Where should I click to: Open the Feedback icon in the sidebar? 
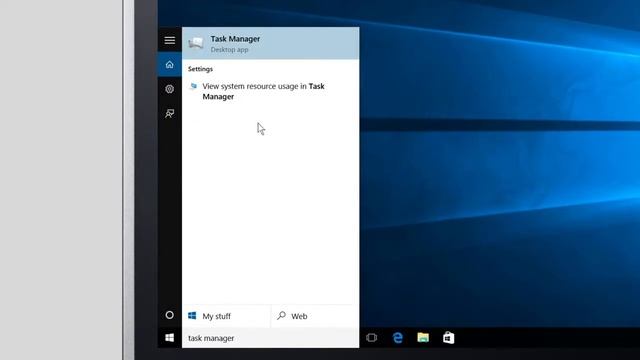(169, 113)
